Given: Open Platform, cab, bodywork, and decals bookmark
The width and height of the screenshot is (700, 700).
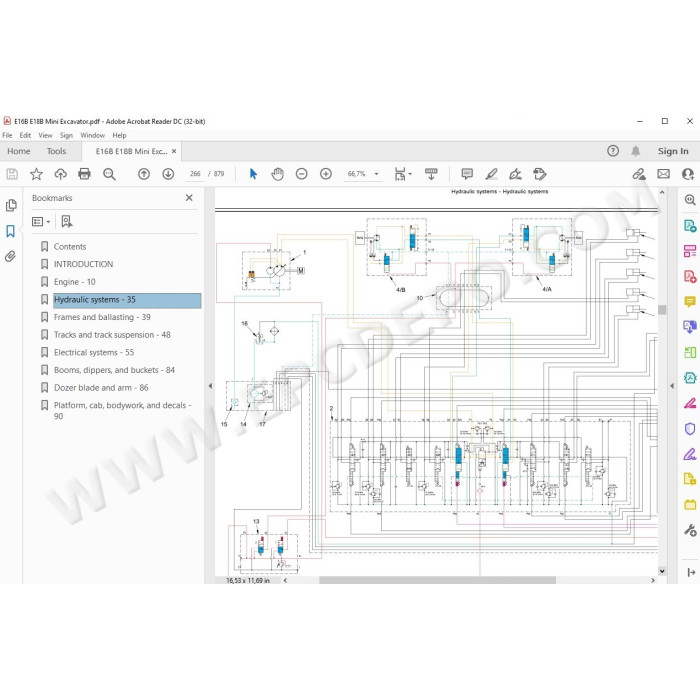Looking at the screenshot, I should coord(122,411).
